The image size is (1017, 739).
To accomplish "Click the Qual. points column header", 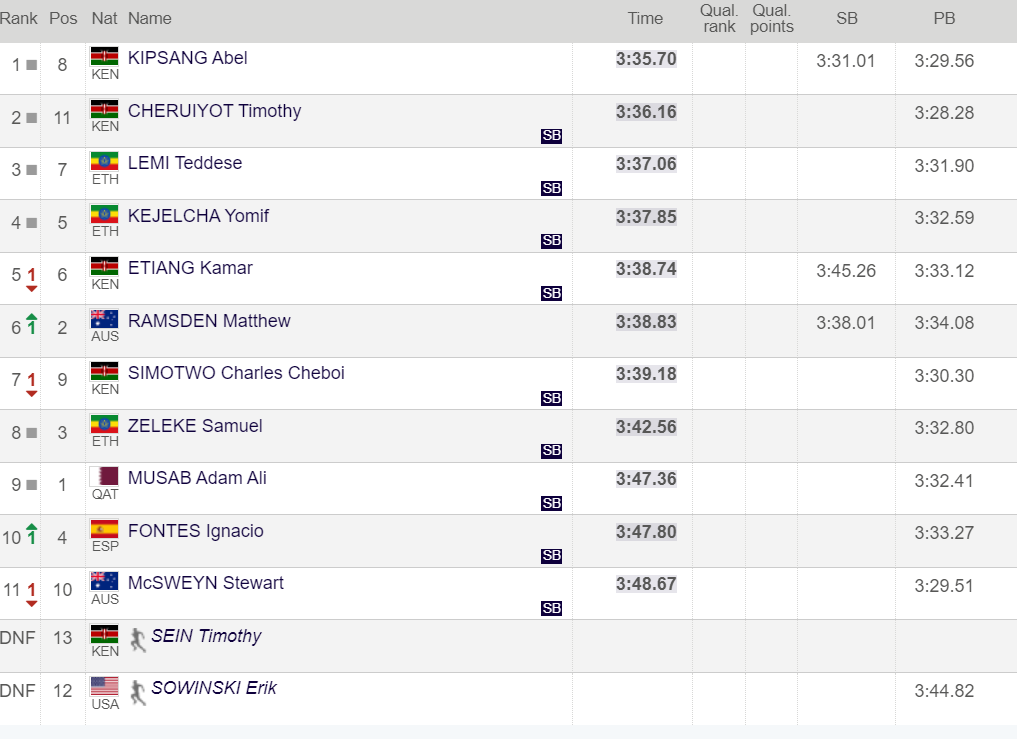I will click(x=772, y=18).
